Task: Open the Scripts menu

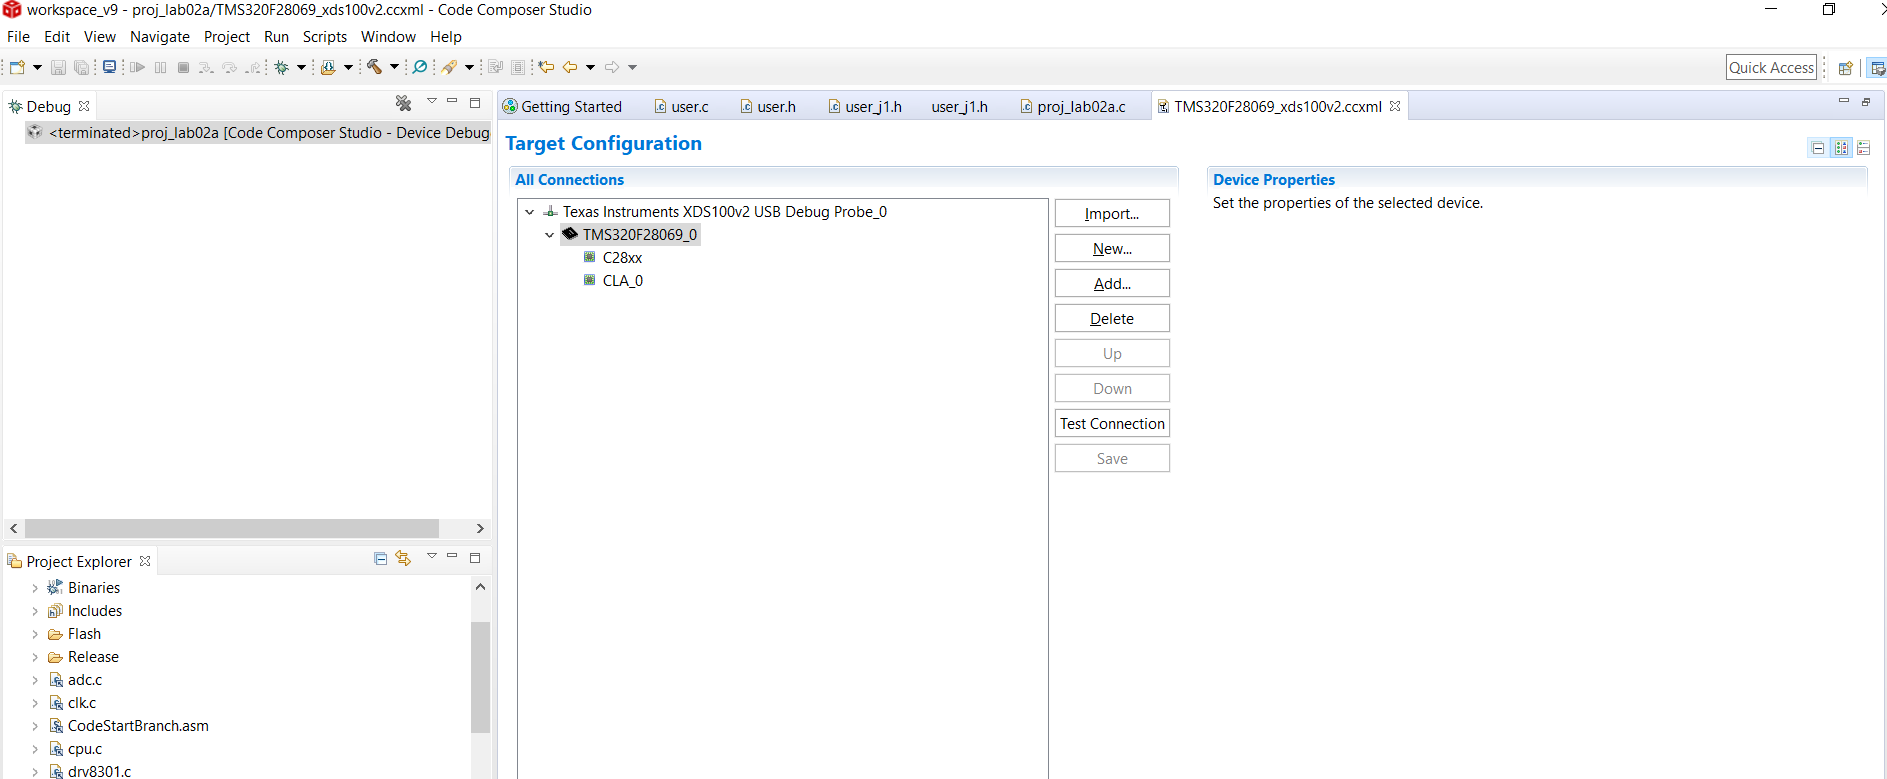Action: tap(325, 37)
